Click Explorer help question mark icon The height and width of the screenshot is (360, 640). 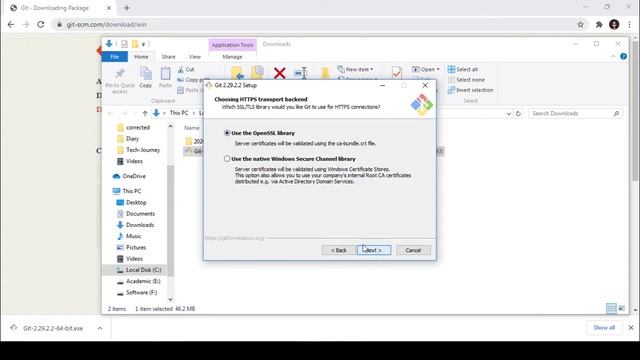[623, 56]
